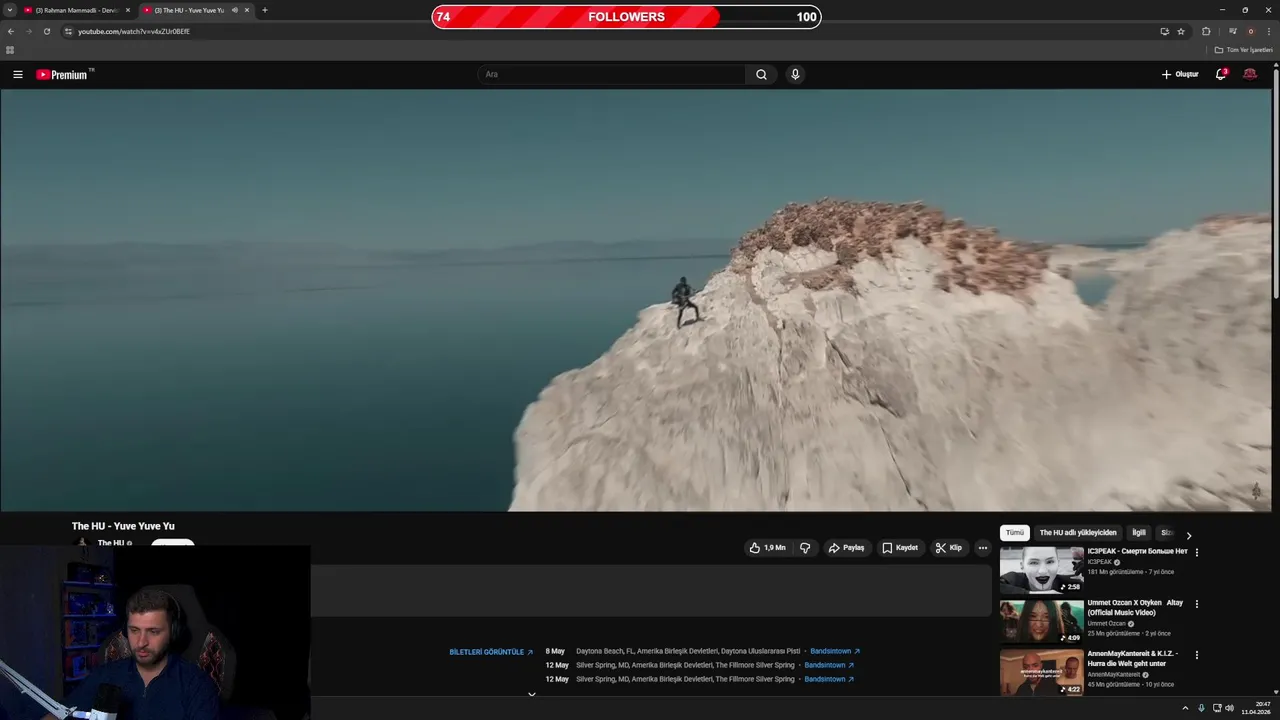1280x720 pixels.
Task: Reload the current page
Action: [46, 31]
